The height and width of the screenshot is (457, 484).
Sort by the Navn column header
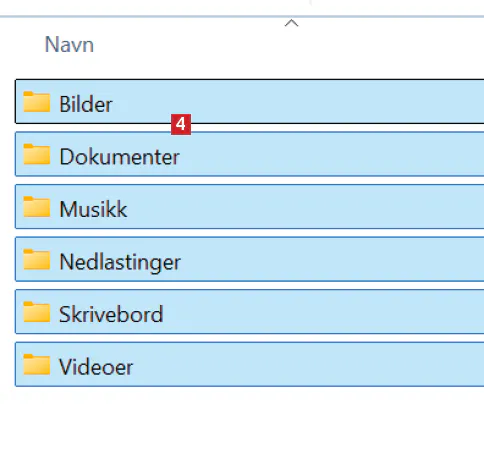[x=69, y=45]
